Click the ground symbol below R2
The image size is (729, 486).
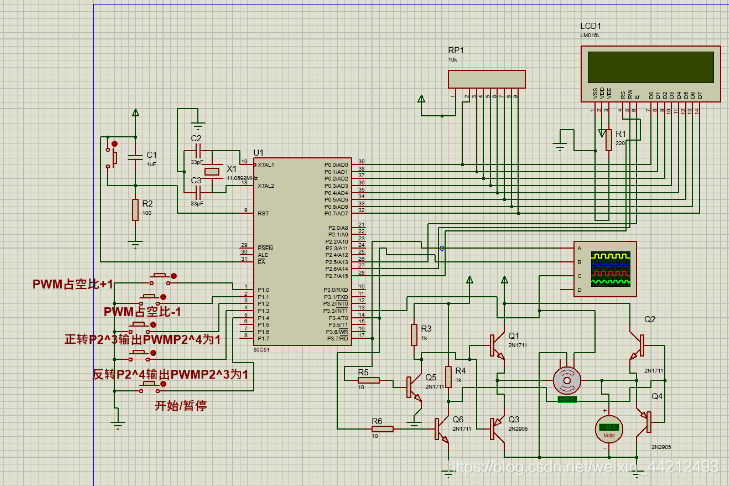pos(135,244)
